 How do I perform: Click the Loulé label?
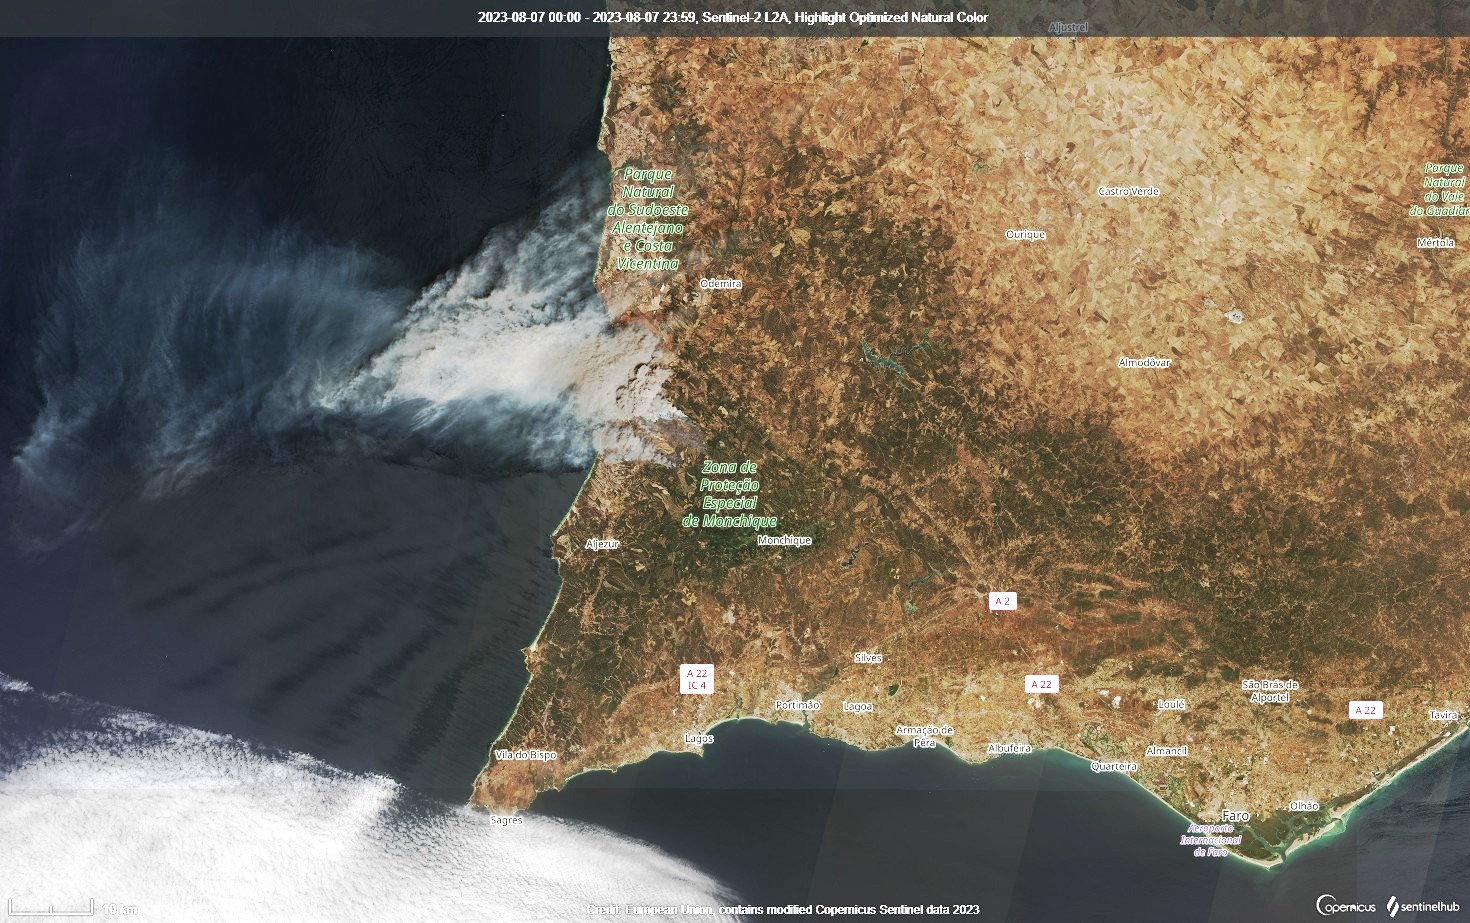click(1171, 705)
